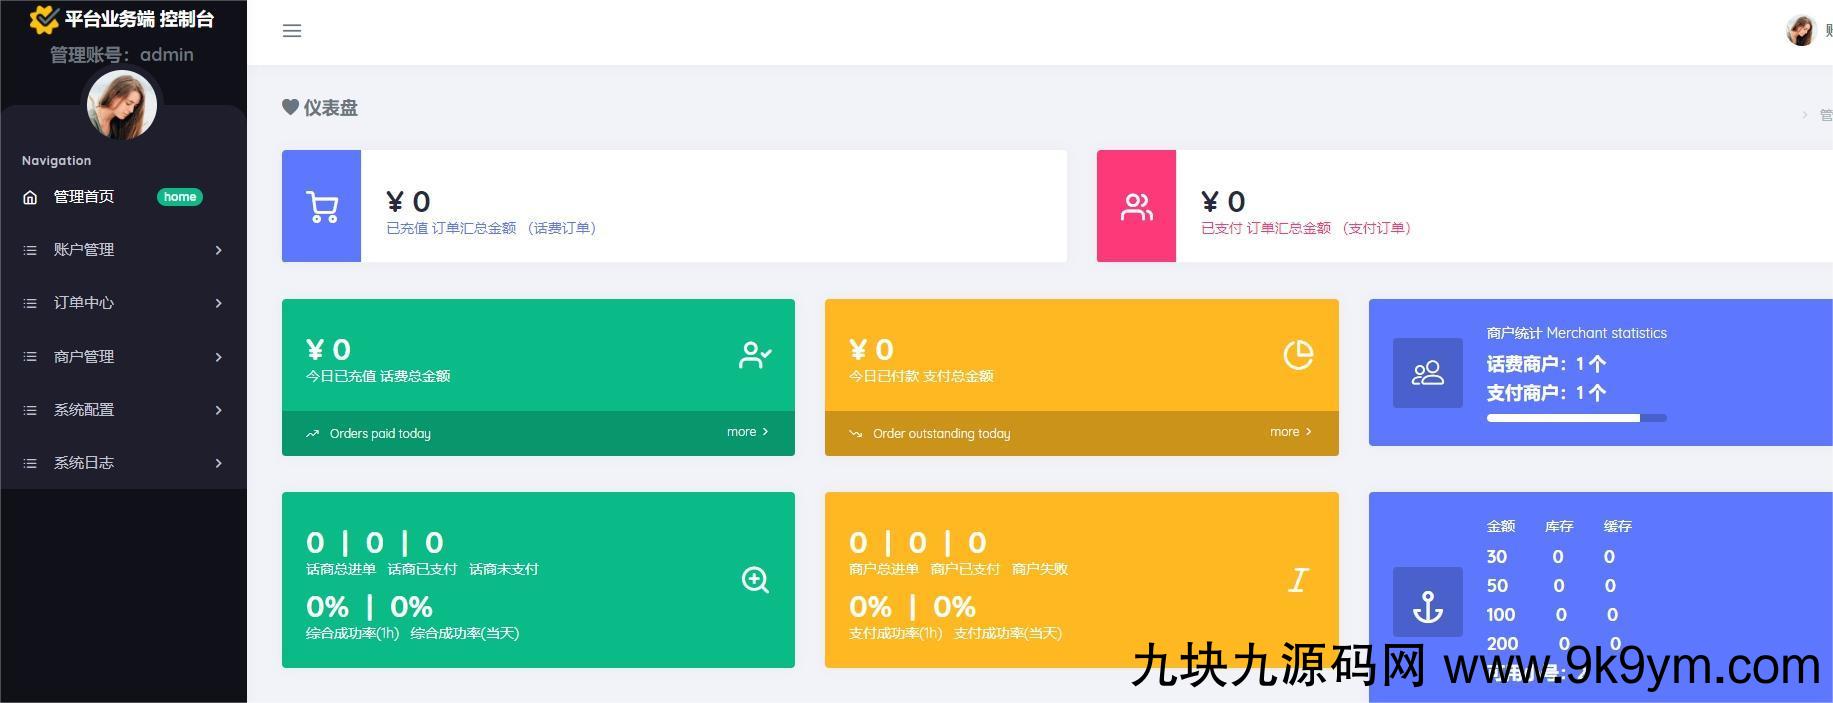Click the italic I icon in yellow card
Viewport: 1833px width, 703px height.
pos(1298,580)
